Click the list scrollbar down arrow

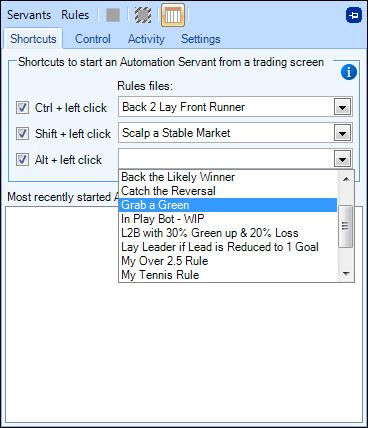pos(346,274)
